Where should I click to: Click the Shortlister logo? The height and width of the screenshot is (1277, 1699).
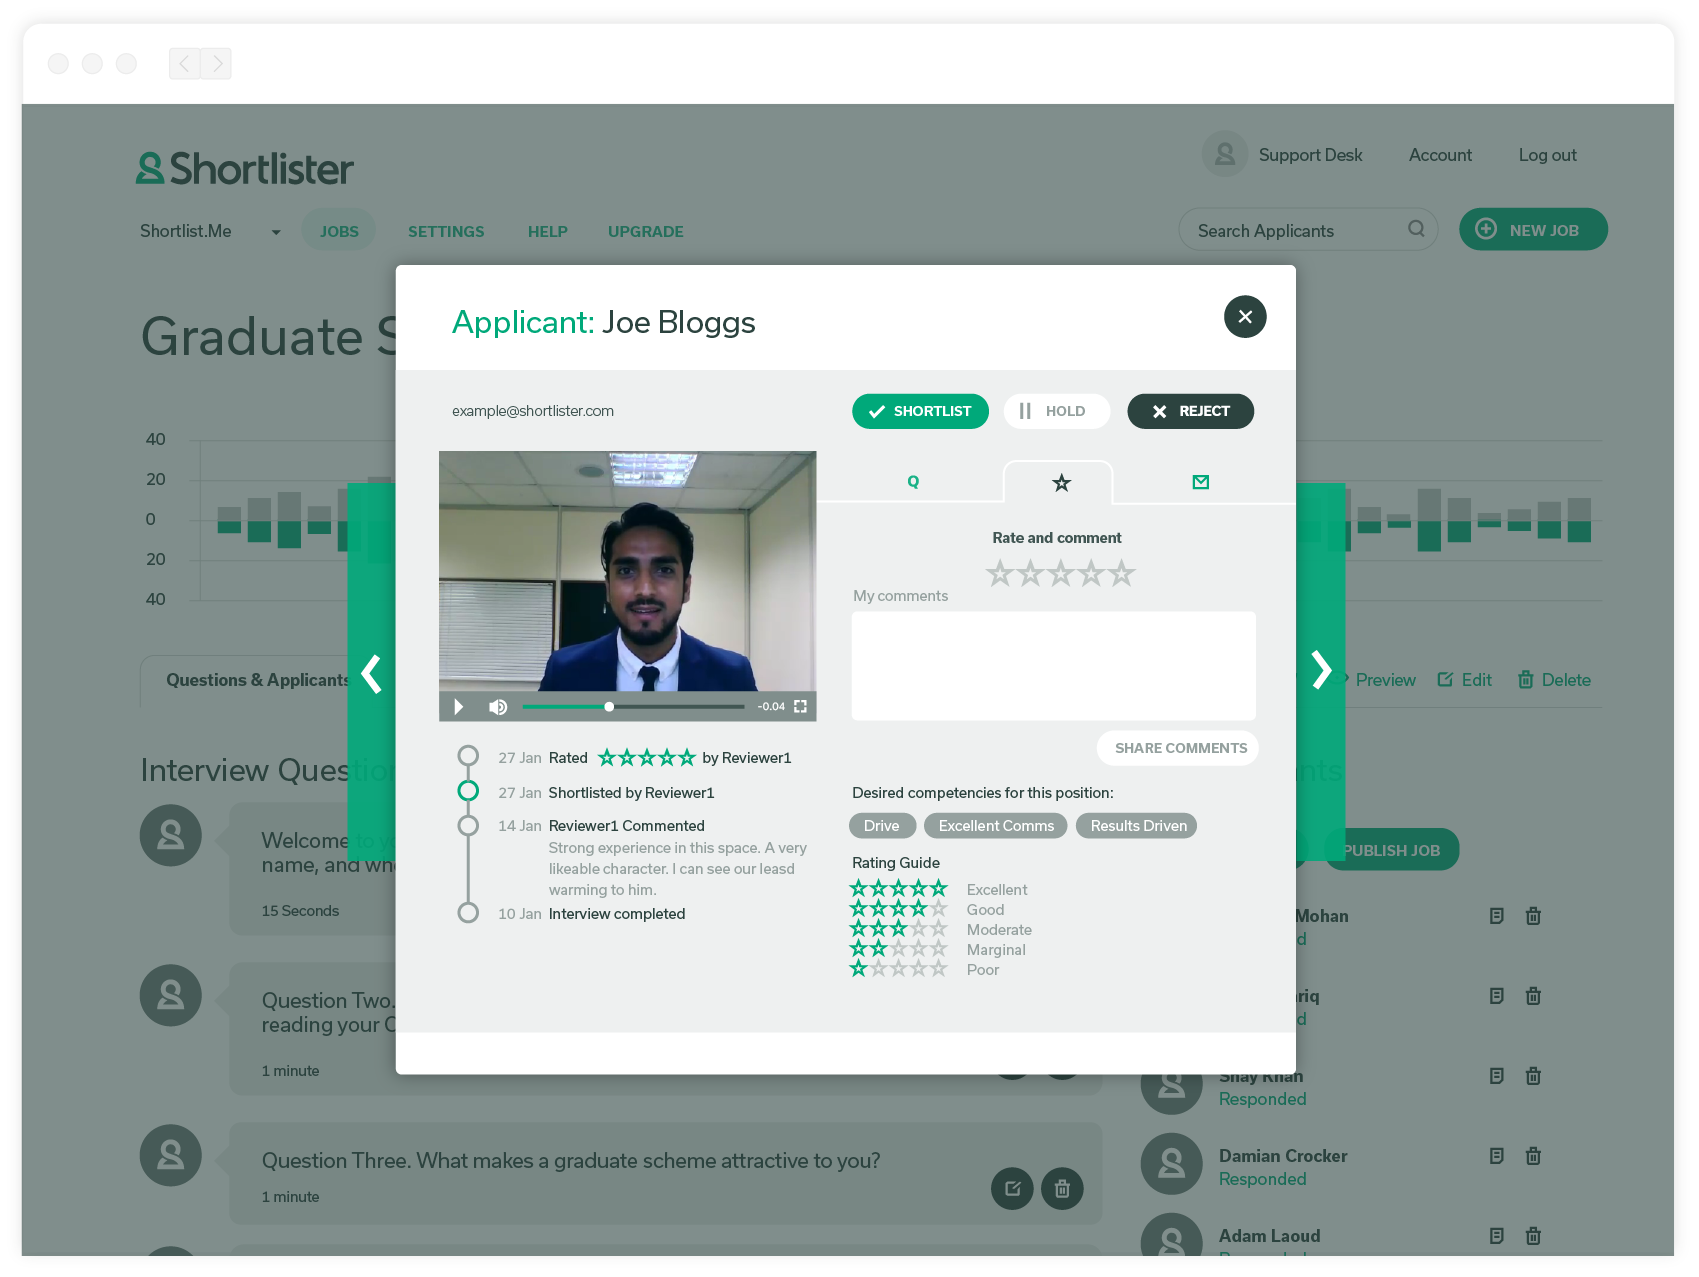click(x=245, y=168)
